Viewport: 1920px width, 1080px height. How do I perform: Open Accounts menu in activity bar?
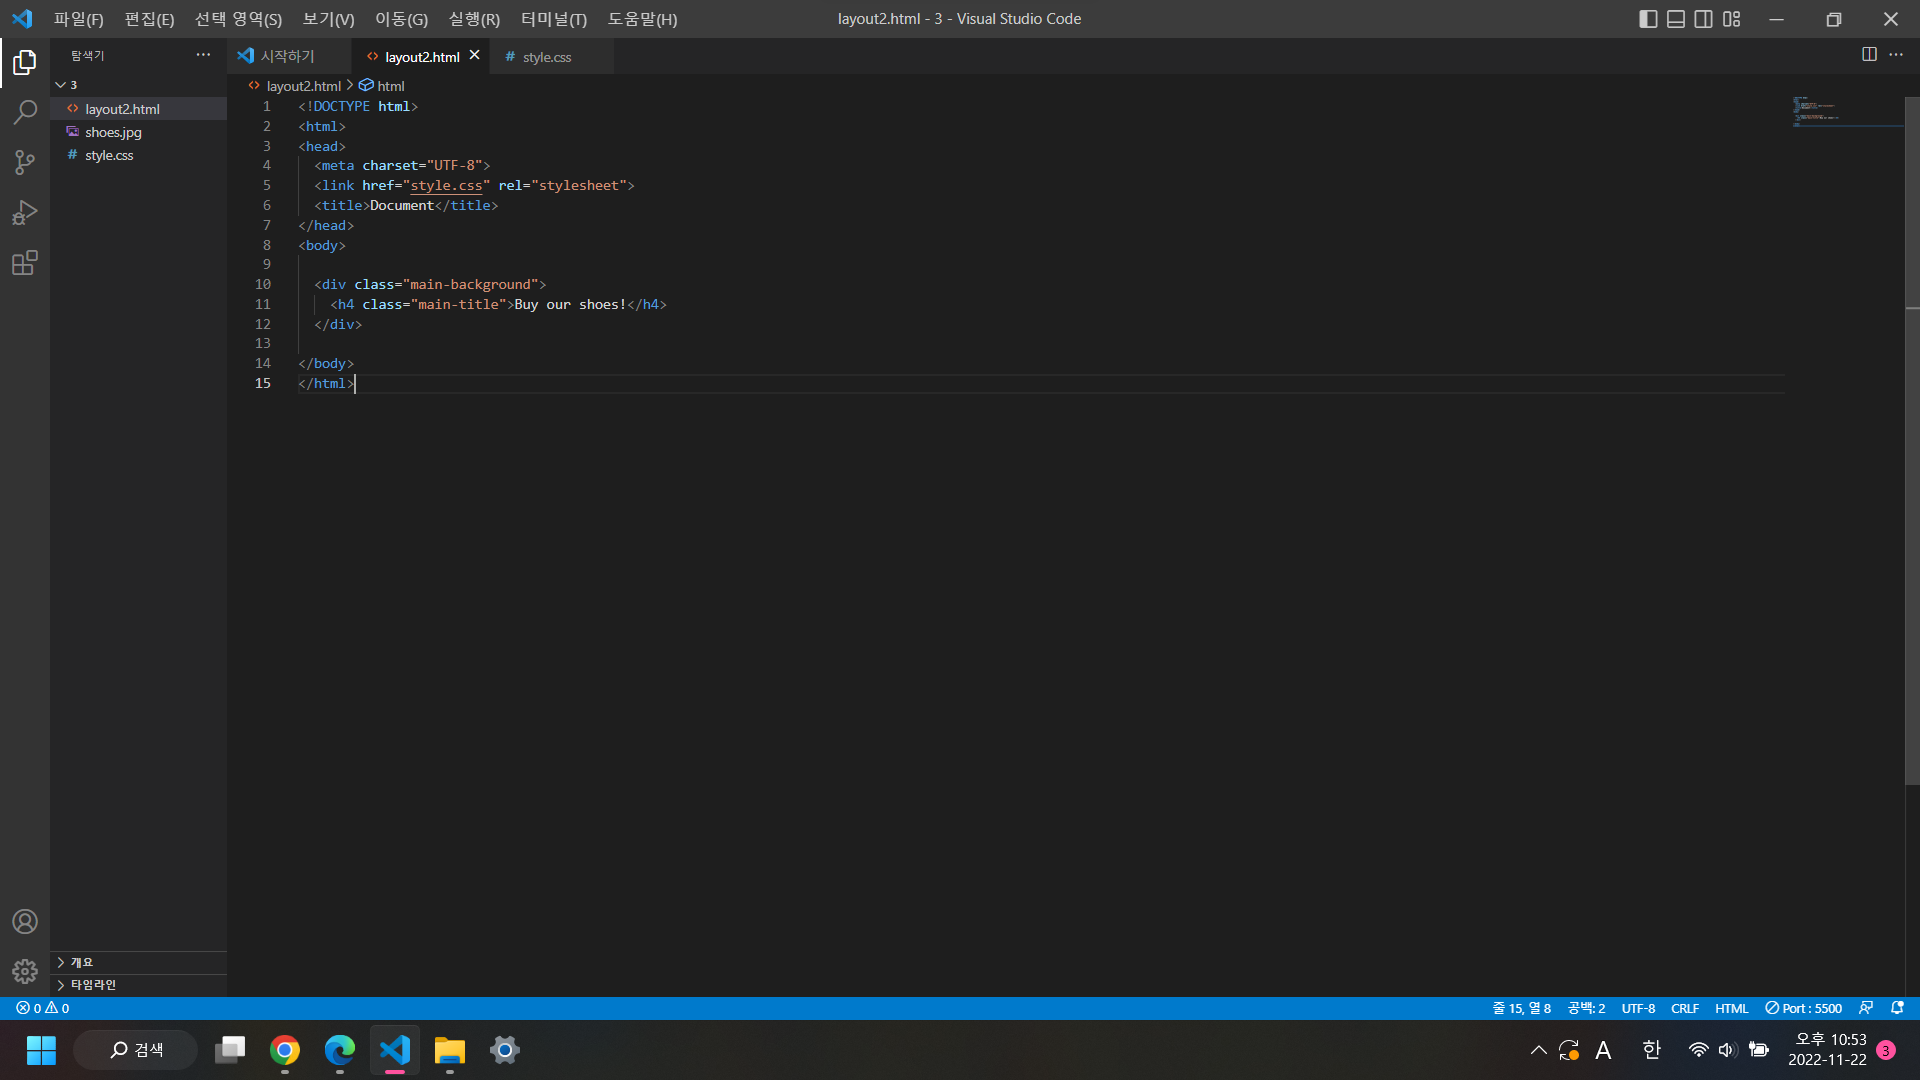click(25, 921)
